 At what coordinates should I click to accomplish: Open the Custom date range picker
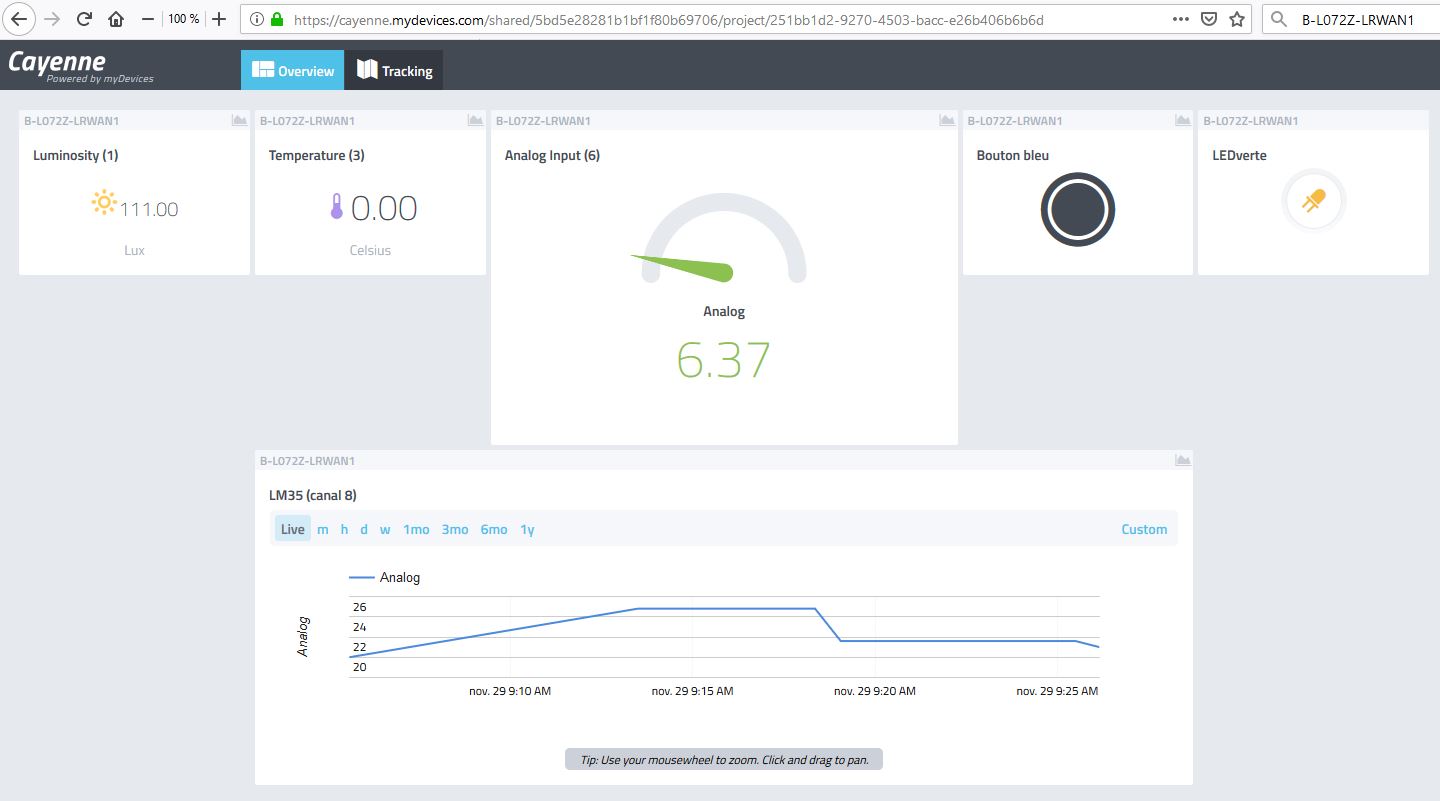1144,529
